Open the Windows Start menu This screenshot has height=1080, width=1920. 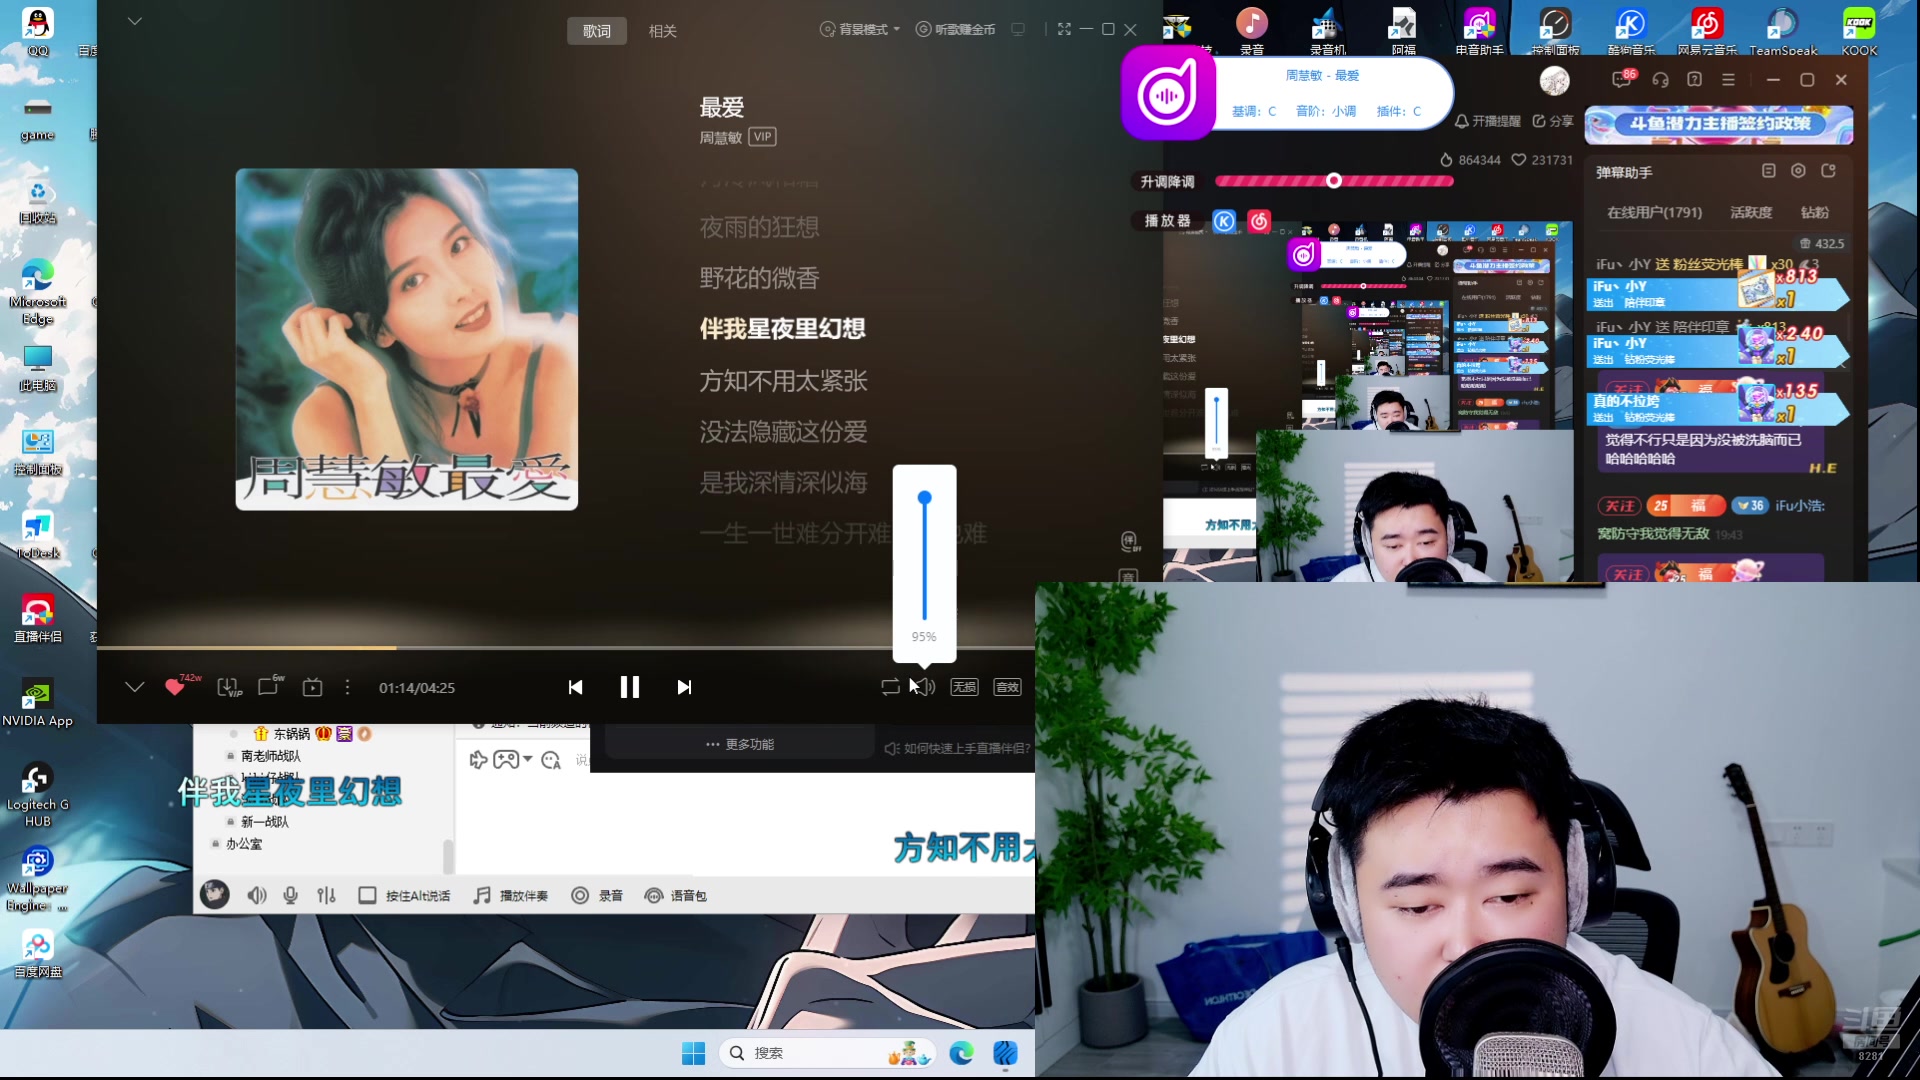[x=693, y=1053]
